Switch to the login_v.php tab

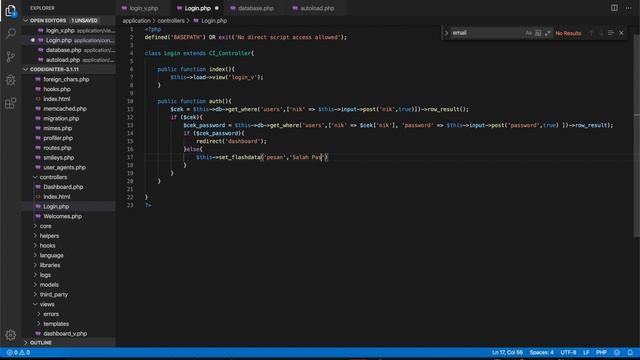[143, 8]
